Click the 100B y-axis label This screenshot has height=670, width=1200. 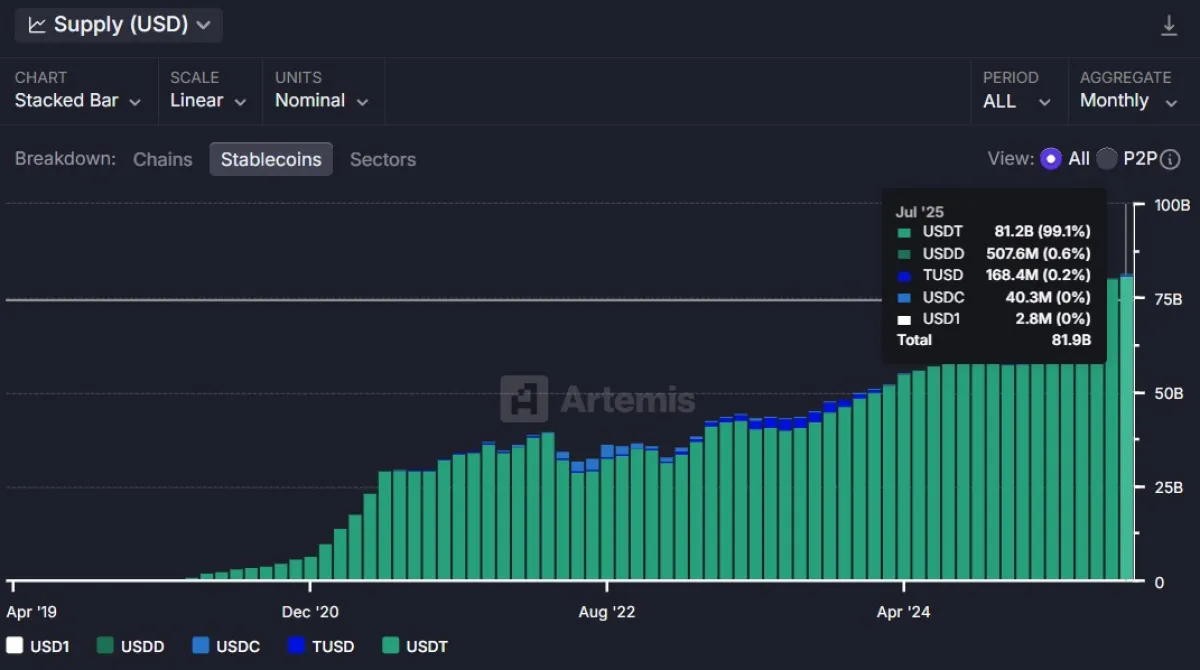click(1172, 205)
